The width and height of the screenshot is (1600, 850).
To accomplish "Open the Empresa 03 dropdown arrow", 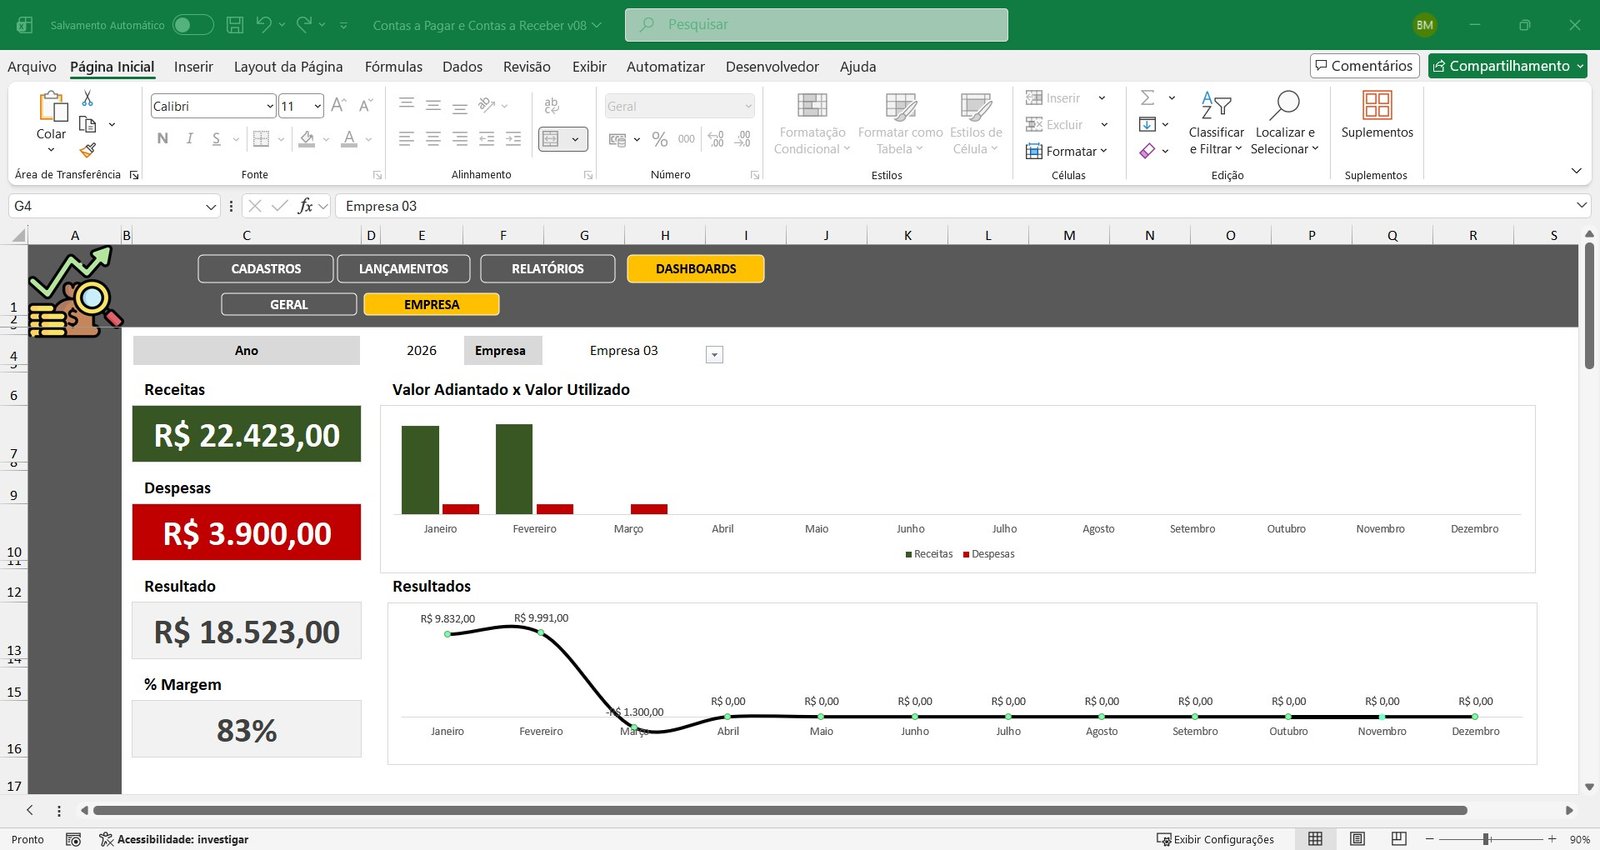I will coord(714,355).
